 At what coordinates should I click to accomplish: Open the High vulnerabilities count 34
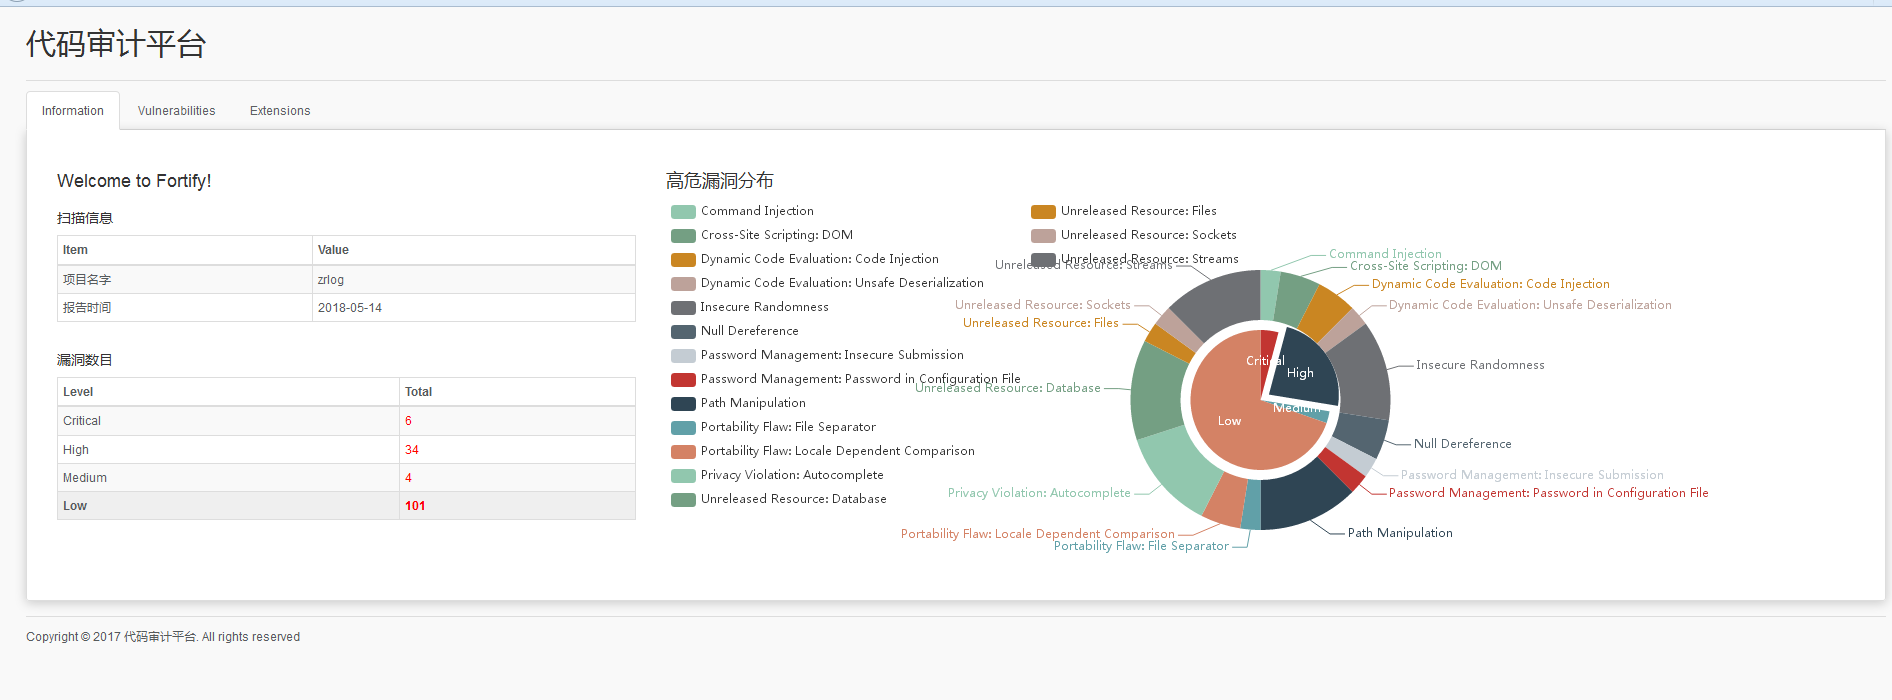pyautogui.click(x=411, y=450)
